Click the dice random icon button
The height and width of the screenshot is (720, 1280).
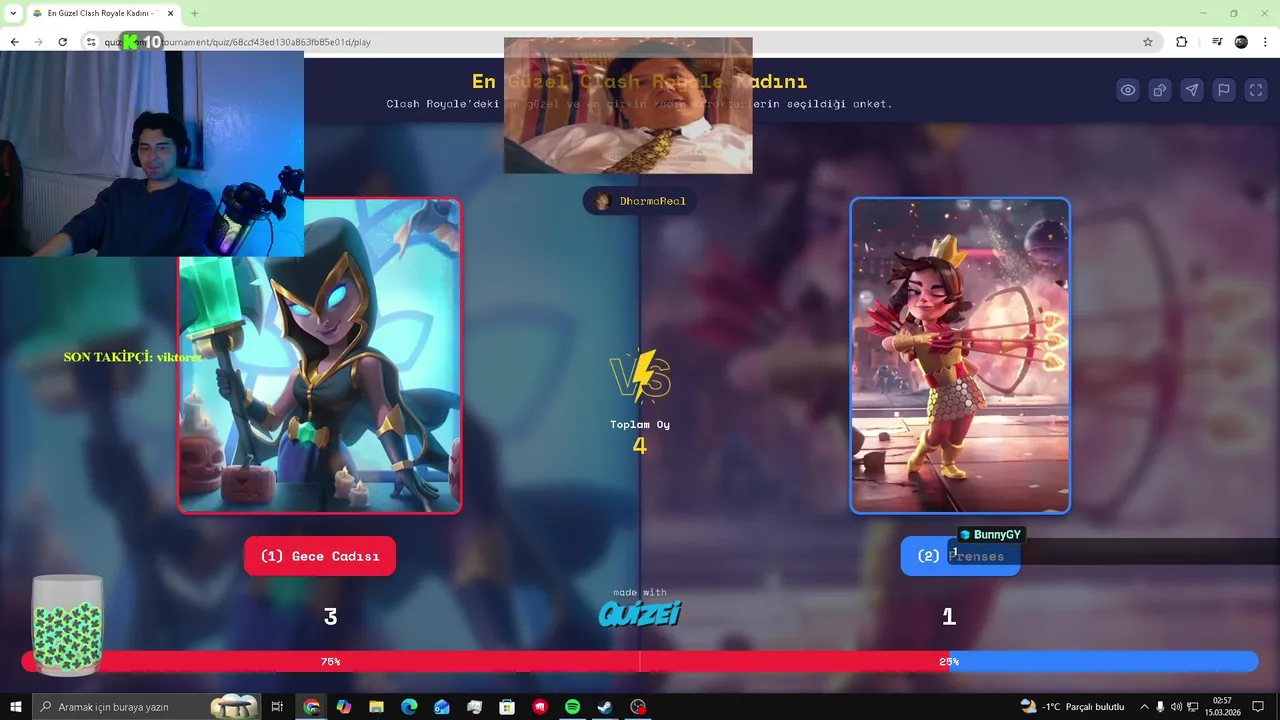(x=1160, y=90)
